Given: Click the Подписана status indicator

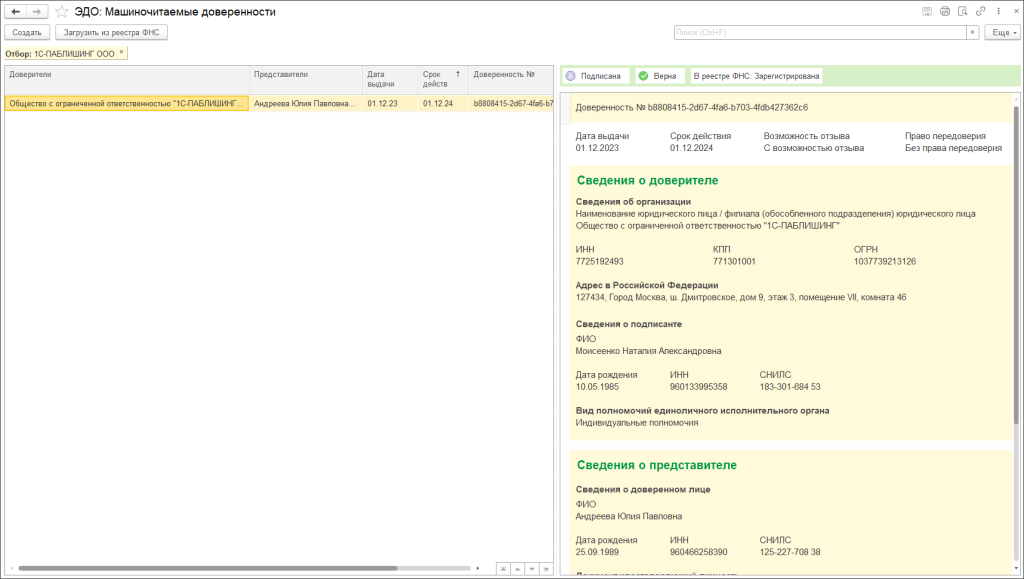Looking at the screenshot, I should point(594,76).
